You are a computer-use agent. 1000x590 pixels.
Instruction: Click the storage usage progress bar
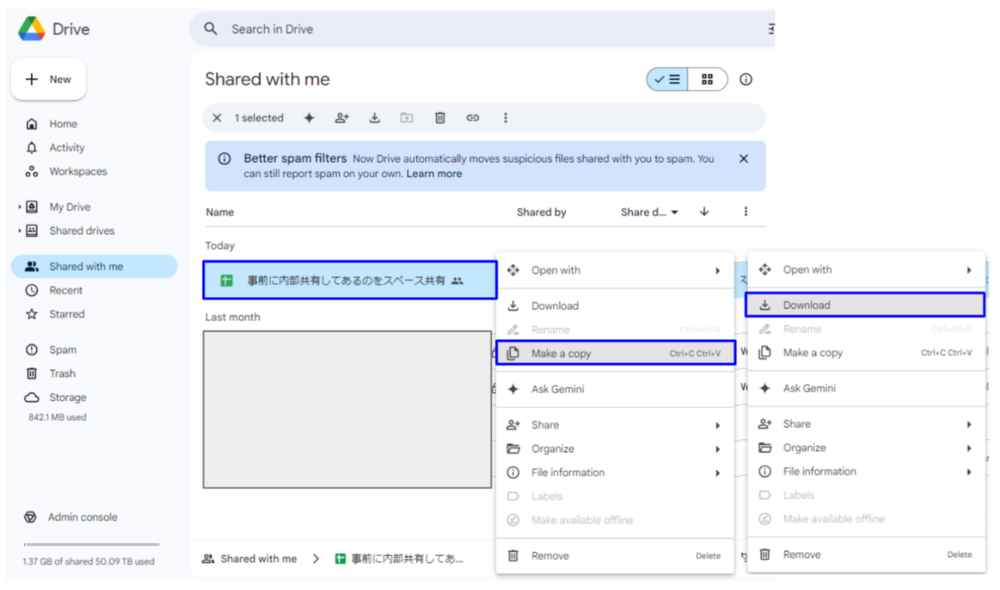90,543
